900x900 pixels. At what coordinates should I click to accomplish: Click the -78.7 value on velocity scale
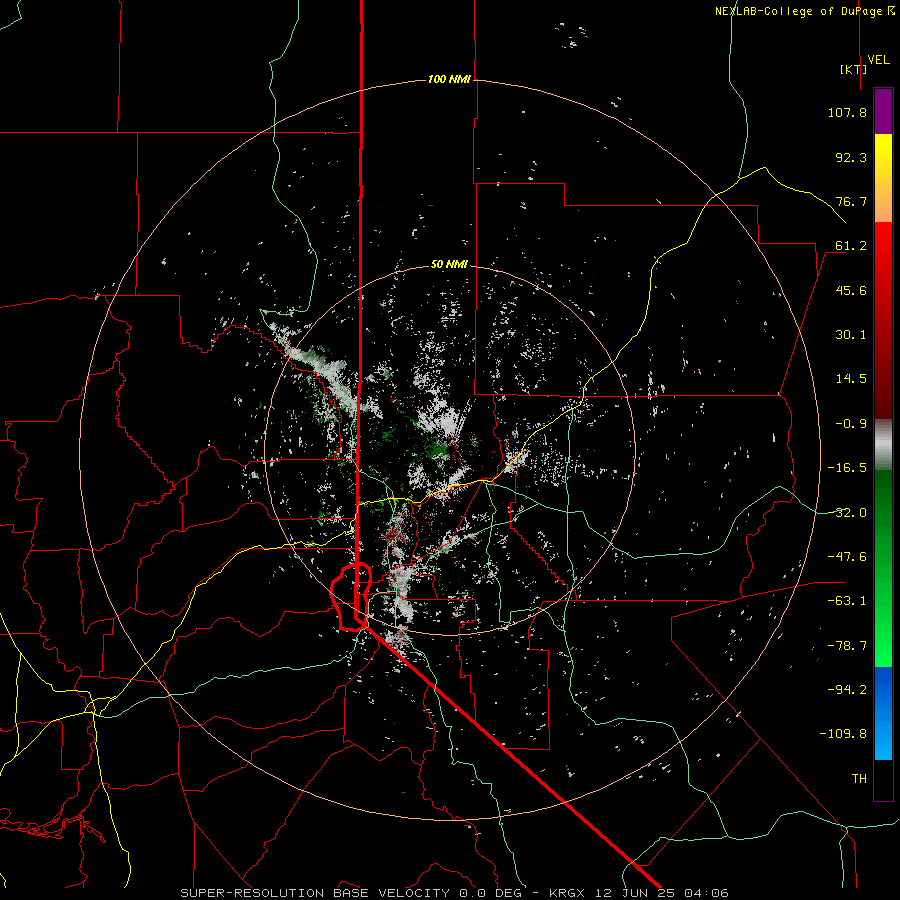point(847,646)
